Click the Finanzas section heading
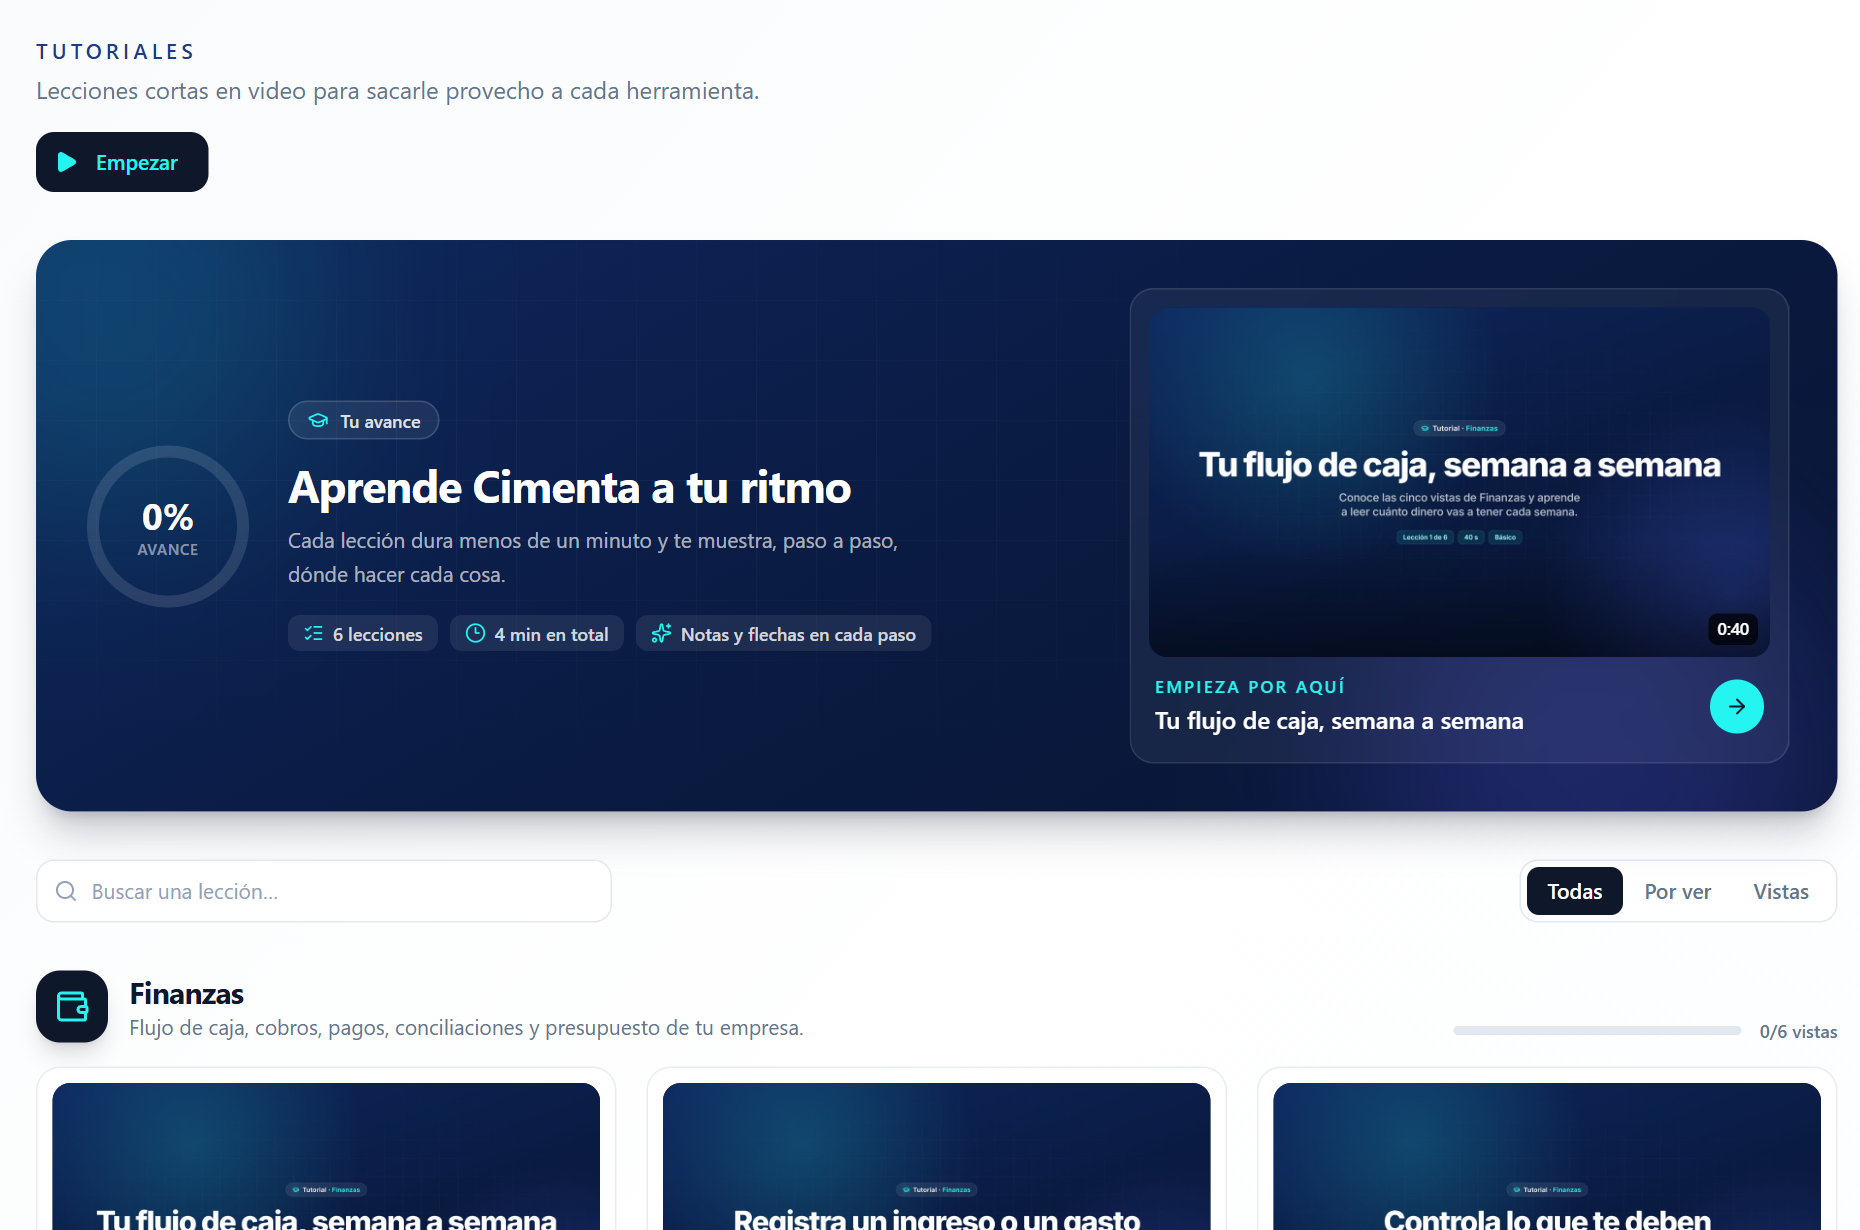This screenshot has width=1860, height=1230. (x=187, y=994)
